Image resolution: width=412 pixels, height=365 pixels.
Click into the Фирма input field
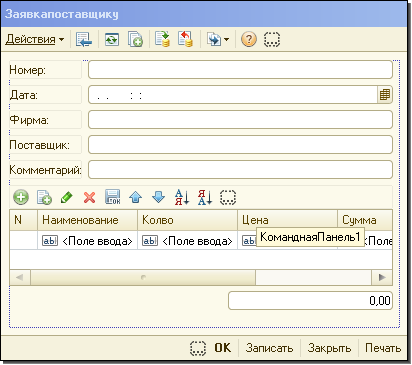click(240, 120)
